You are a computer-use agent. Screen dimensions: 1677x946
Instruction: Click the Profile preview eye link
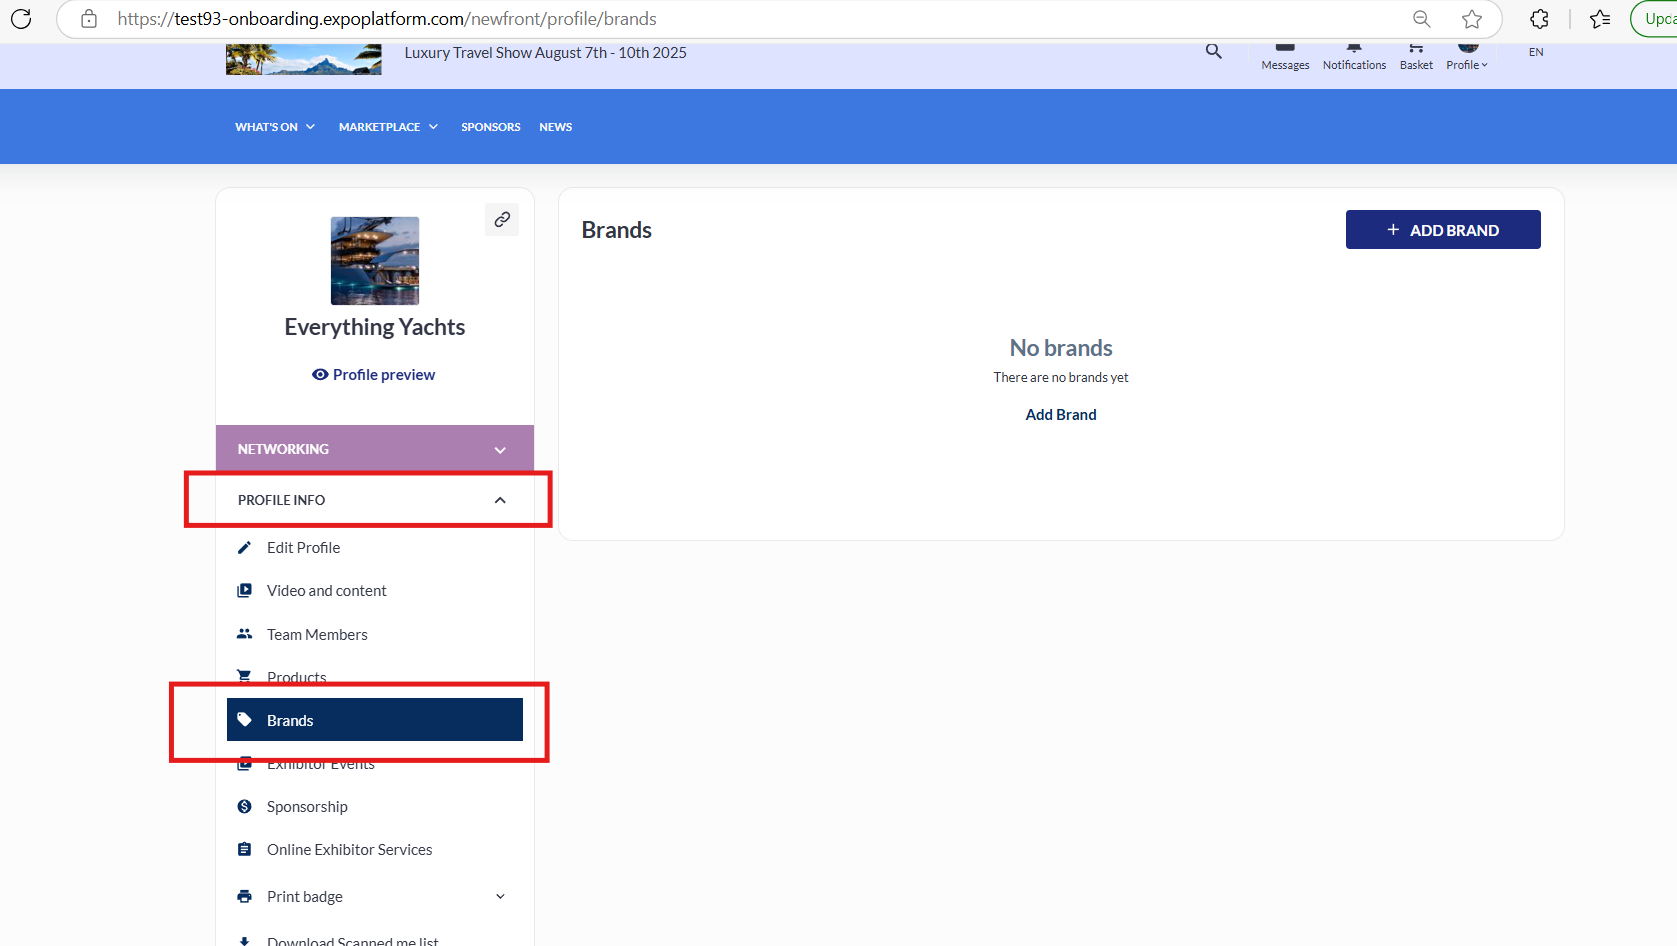pyautogui.click(x=374, y=375)
